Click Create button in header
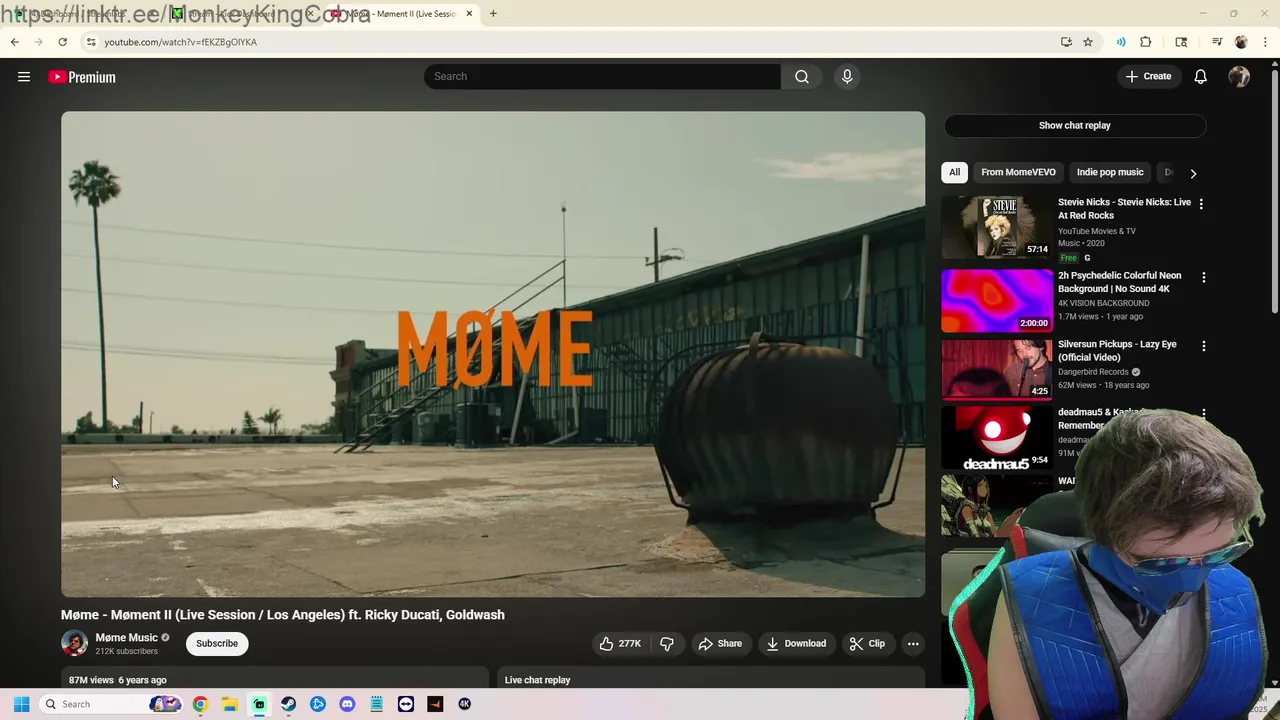 (x=1148, y=77)
